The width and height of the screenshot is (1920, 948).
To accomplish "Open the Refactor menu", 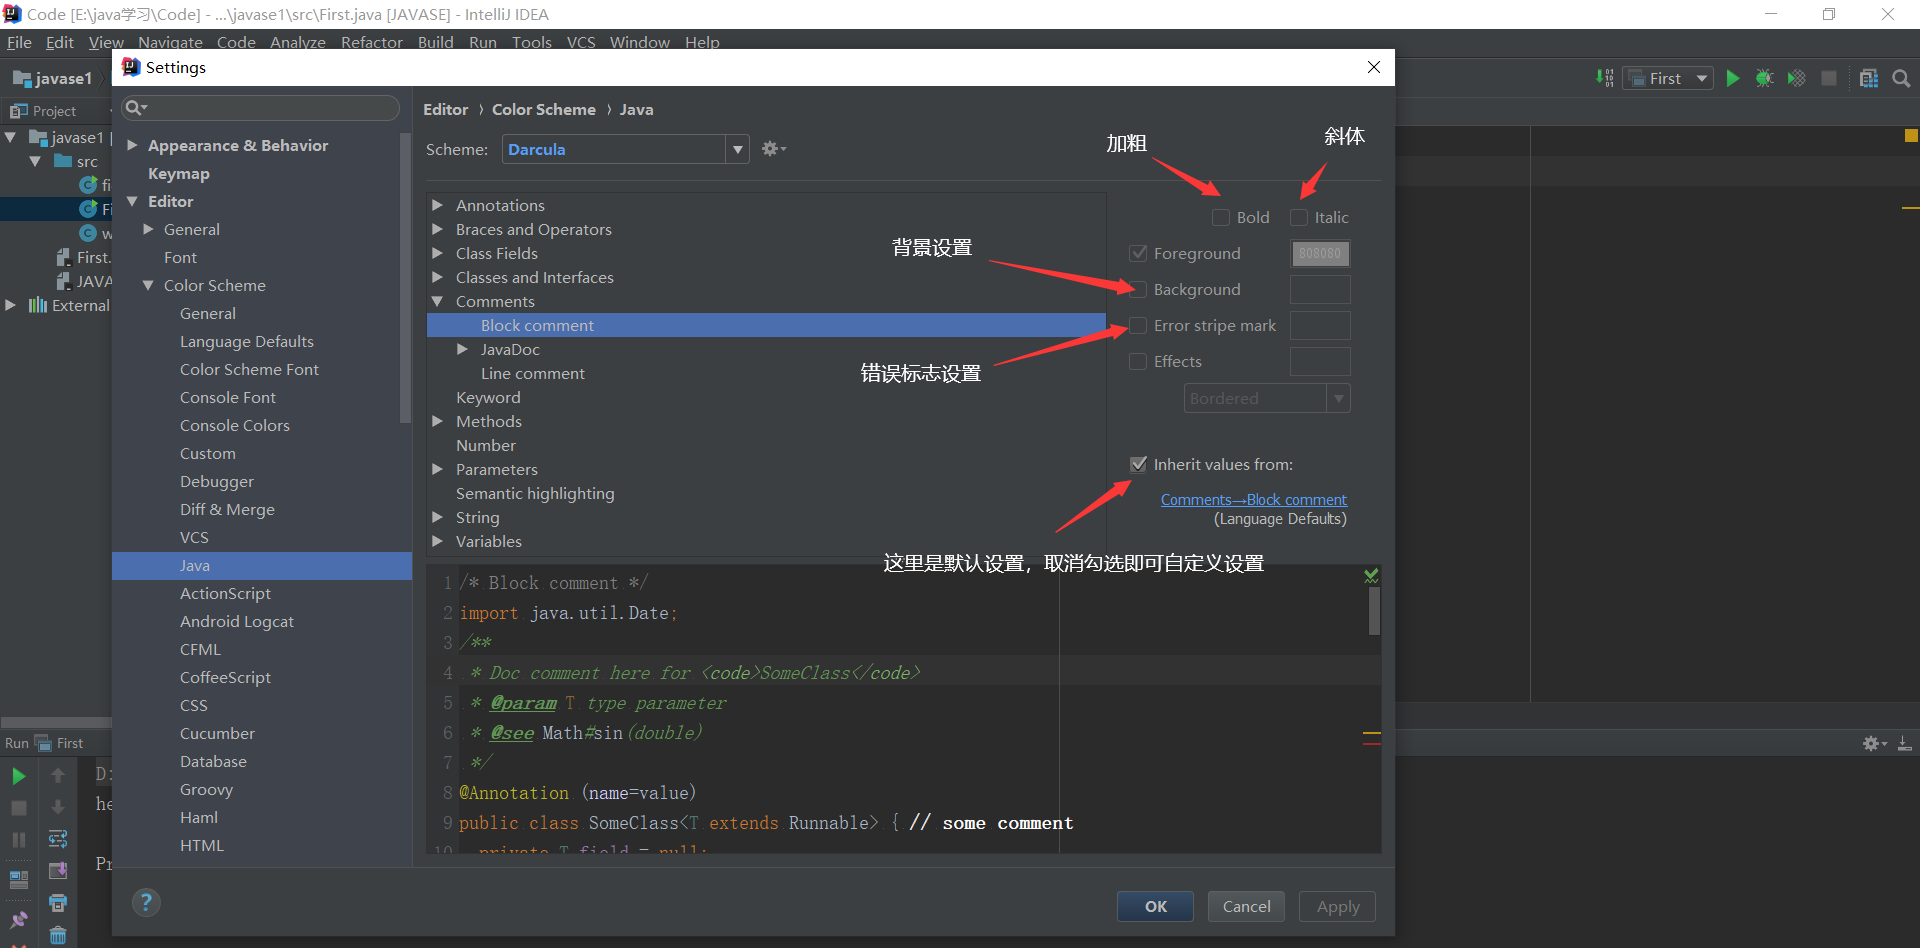I will [371, 42].
